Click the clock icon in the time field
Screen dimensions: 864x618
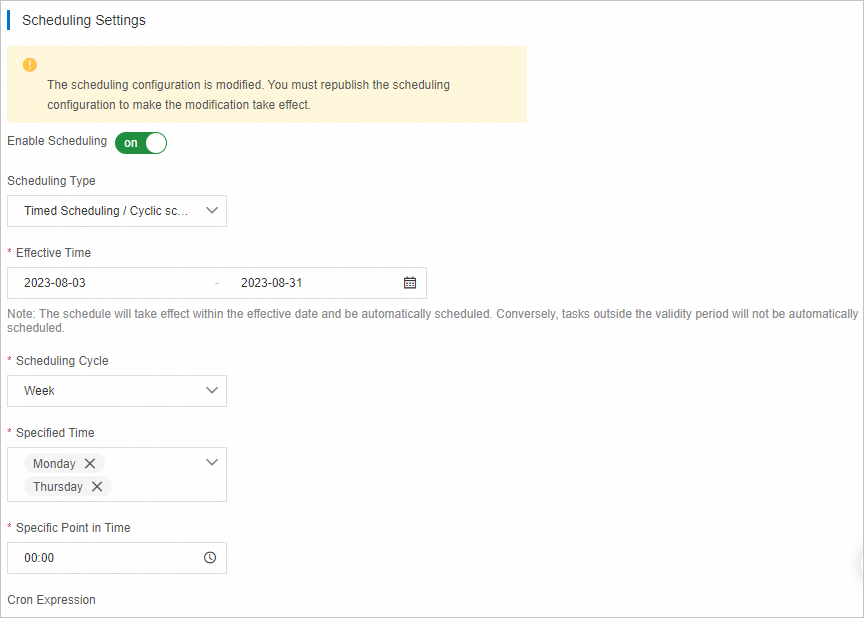(x=210, y=558)
